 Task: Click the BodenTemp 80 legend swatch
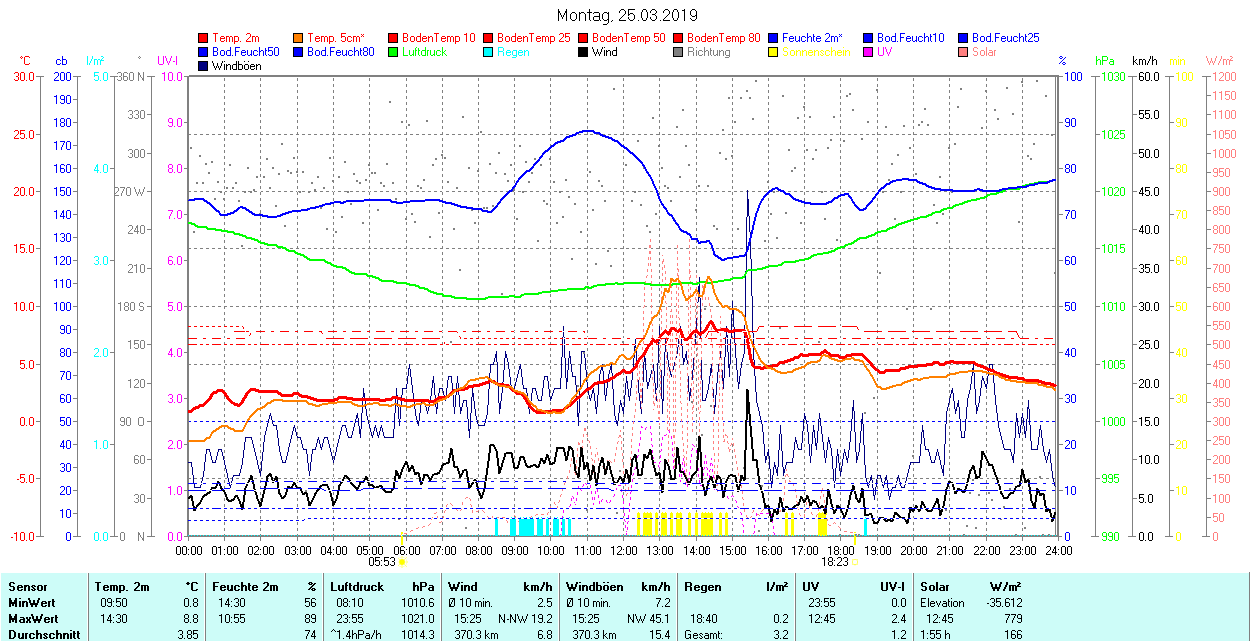pos(678,38)
